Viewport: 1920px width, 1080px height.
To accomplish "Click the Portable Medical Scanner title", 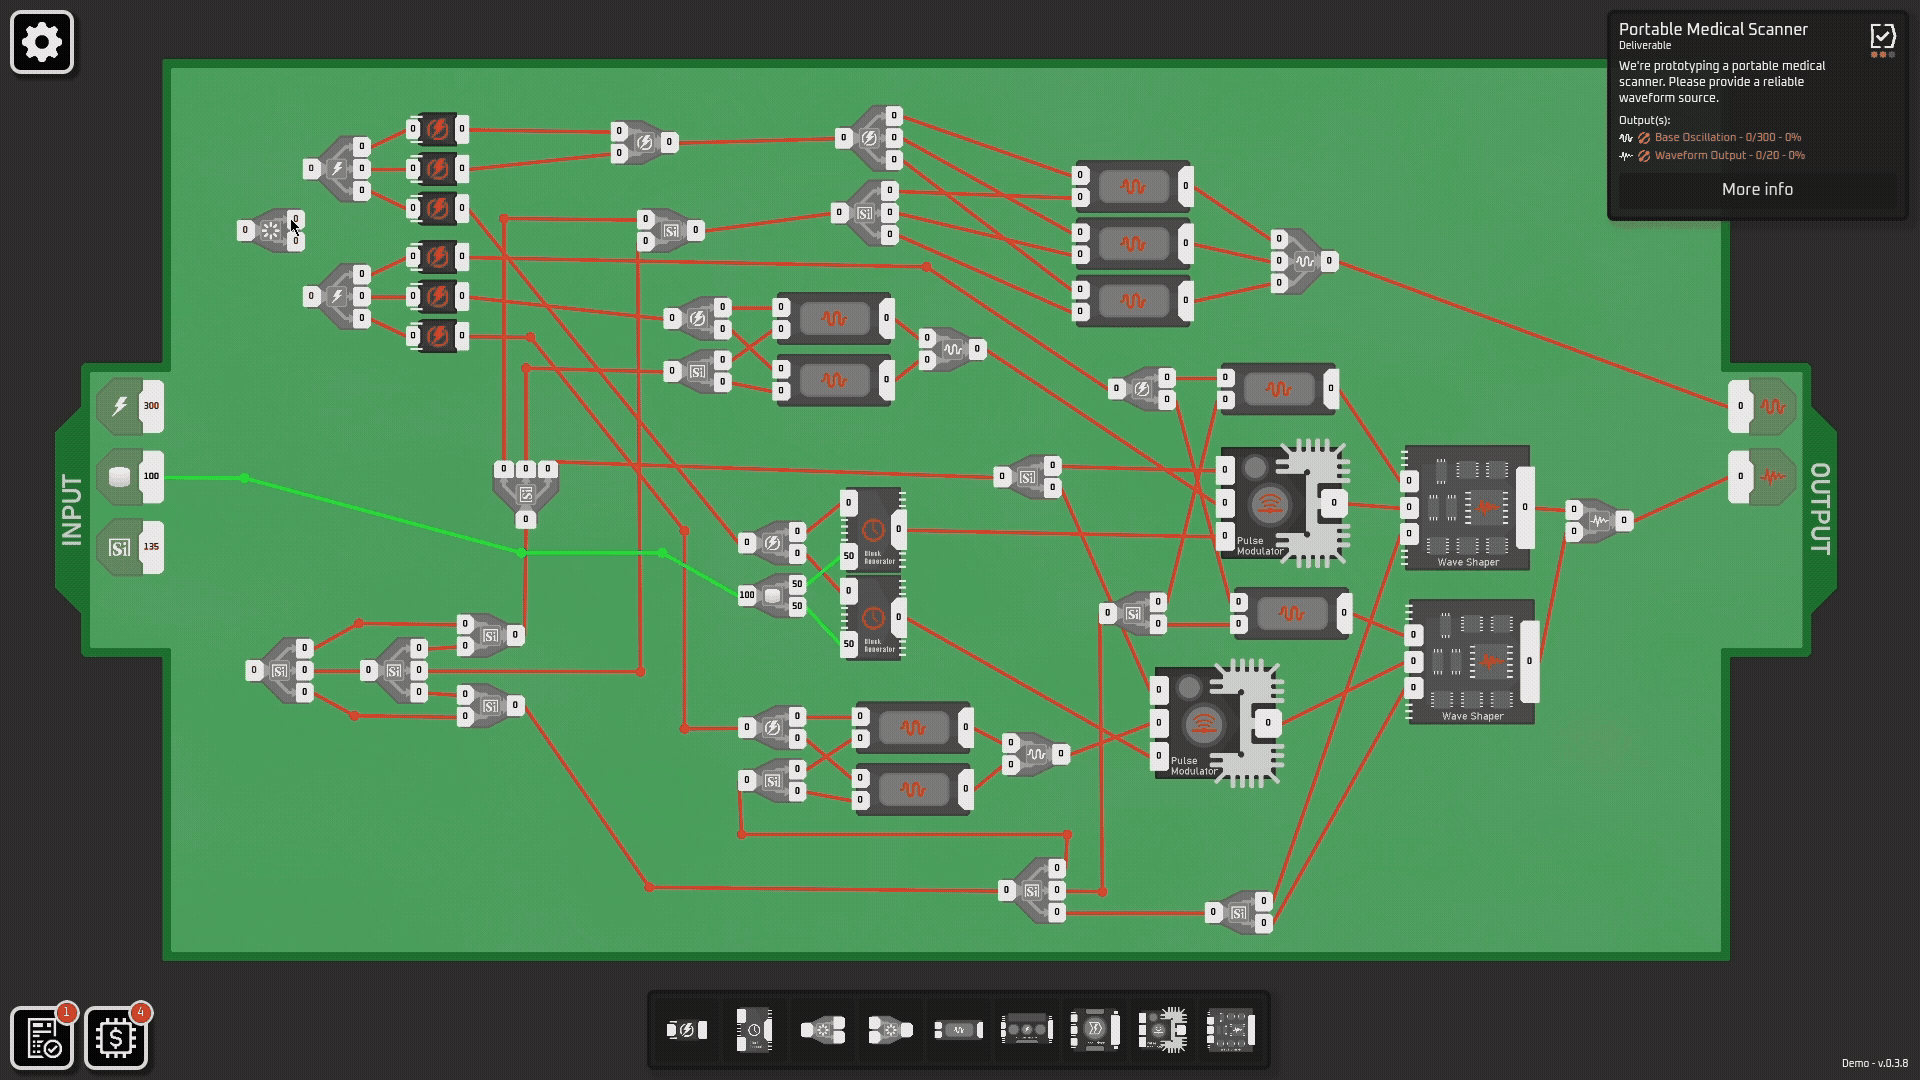I will (x=1713, y=29).
